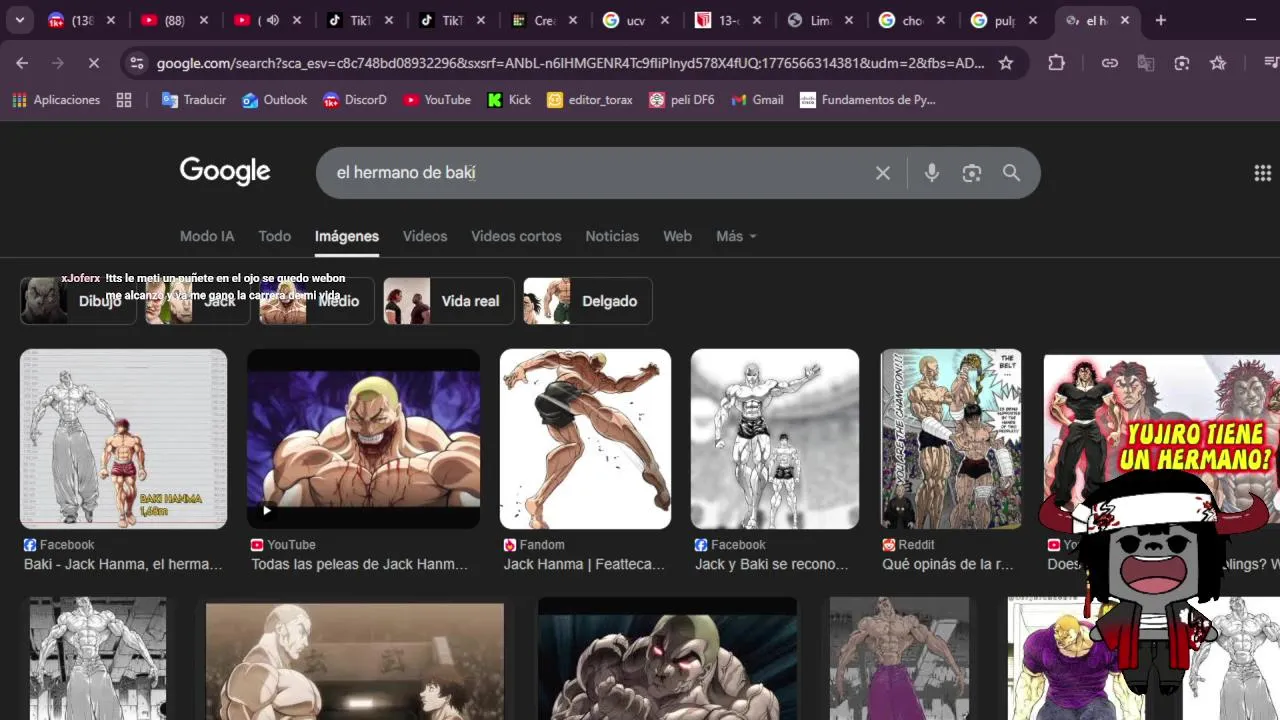Viewport: 1280px width, 720px height.
Task: Click the link-chain extension icon
Action: (1110, 63)
